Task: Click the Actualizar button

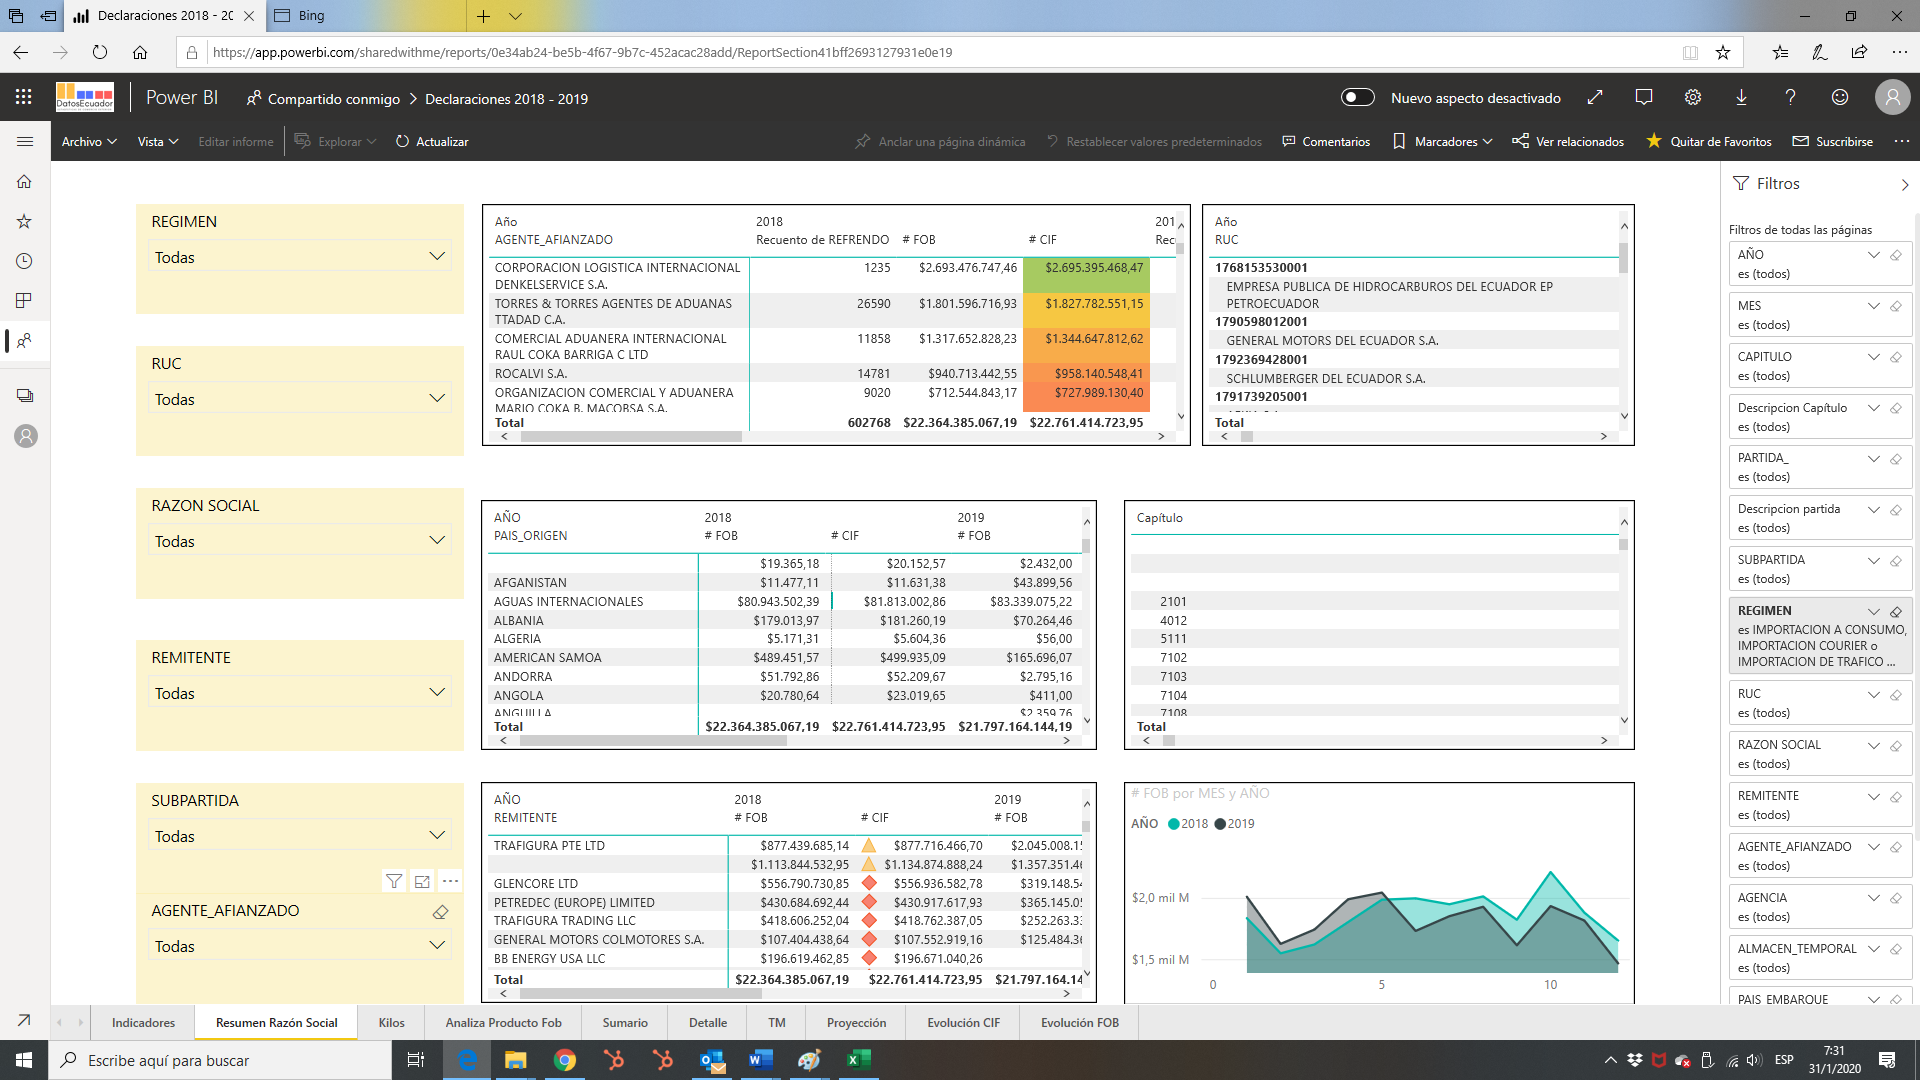Action: (432, 141)
